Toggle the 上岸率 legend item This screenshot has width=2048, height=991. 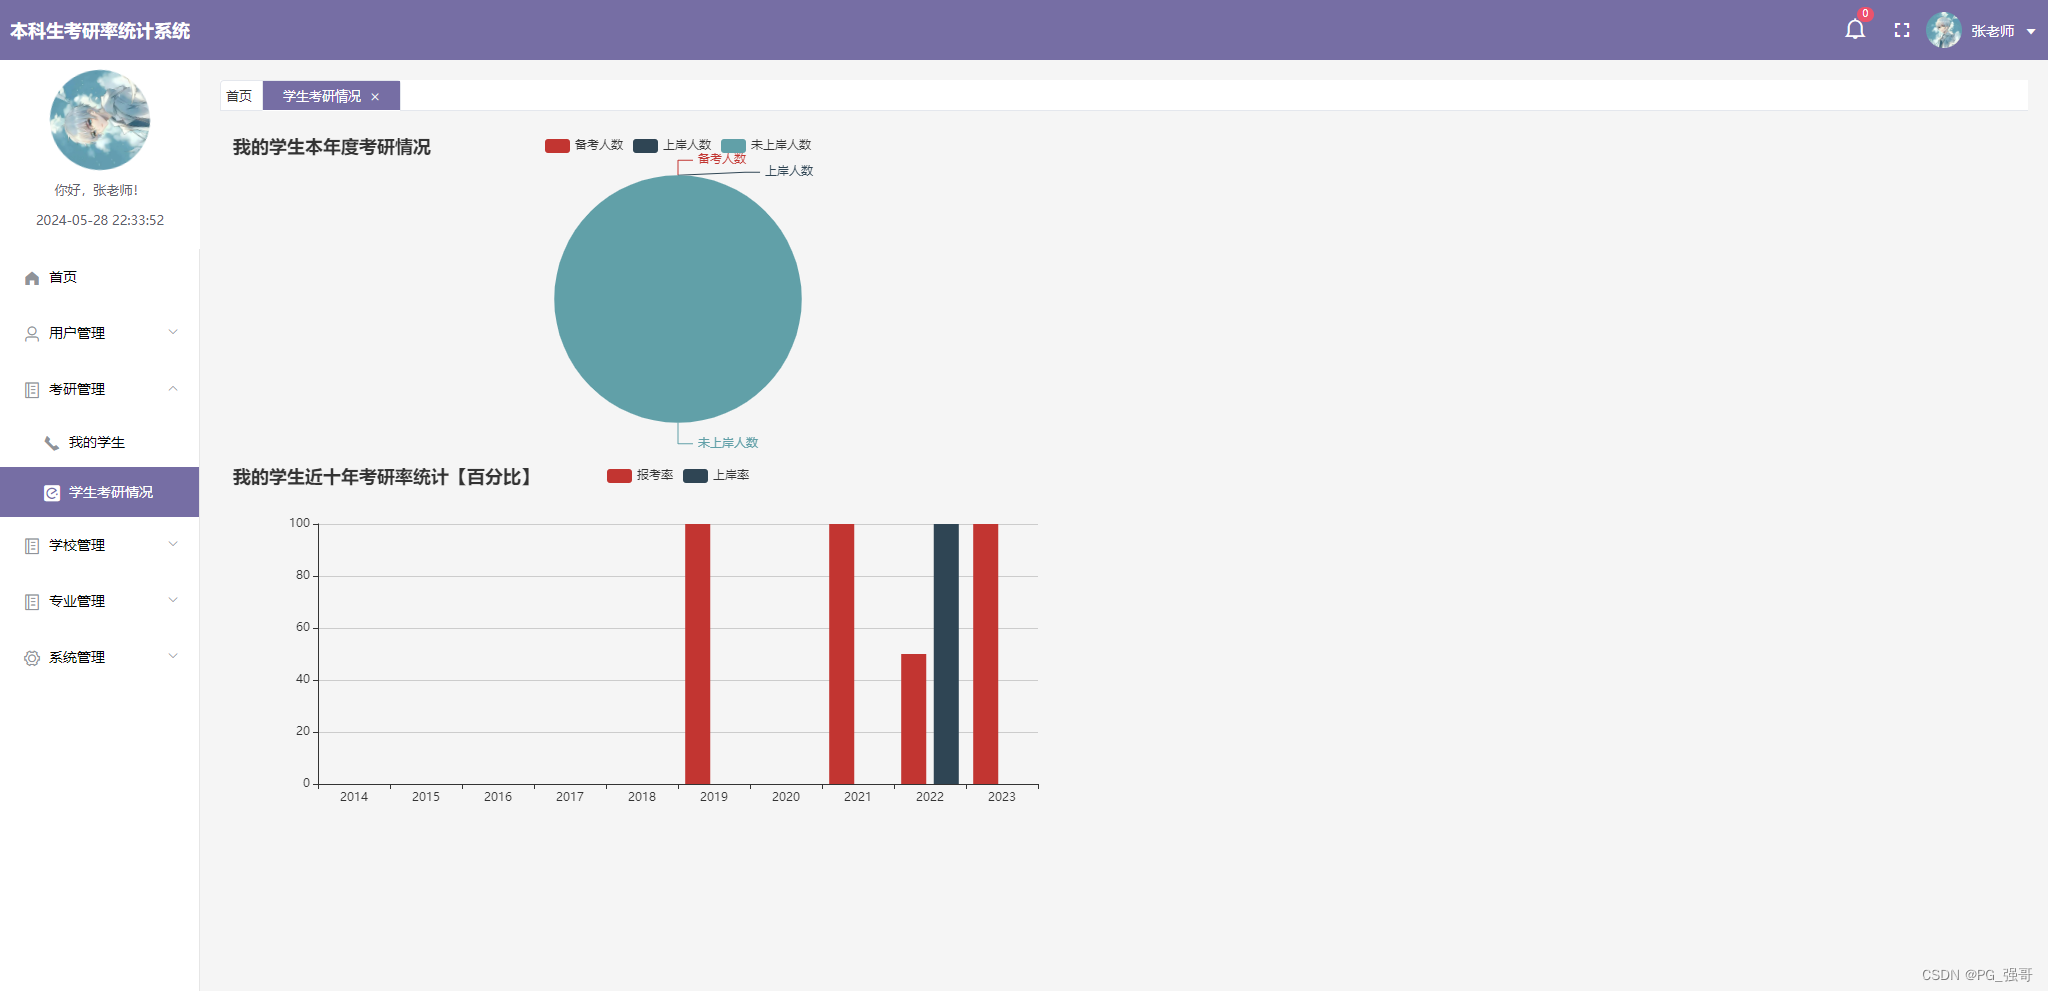pyautogui.click(x=716, y=475)
